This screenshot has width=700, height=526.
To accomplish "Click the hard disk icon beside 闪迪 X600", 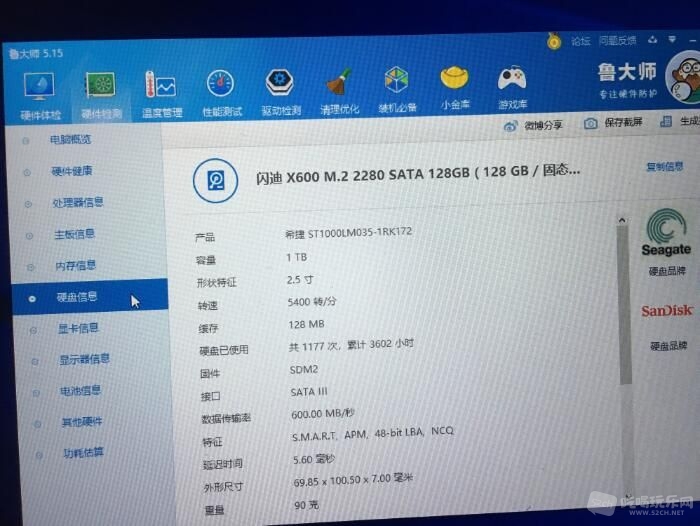I will tap(216, 181).
